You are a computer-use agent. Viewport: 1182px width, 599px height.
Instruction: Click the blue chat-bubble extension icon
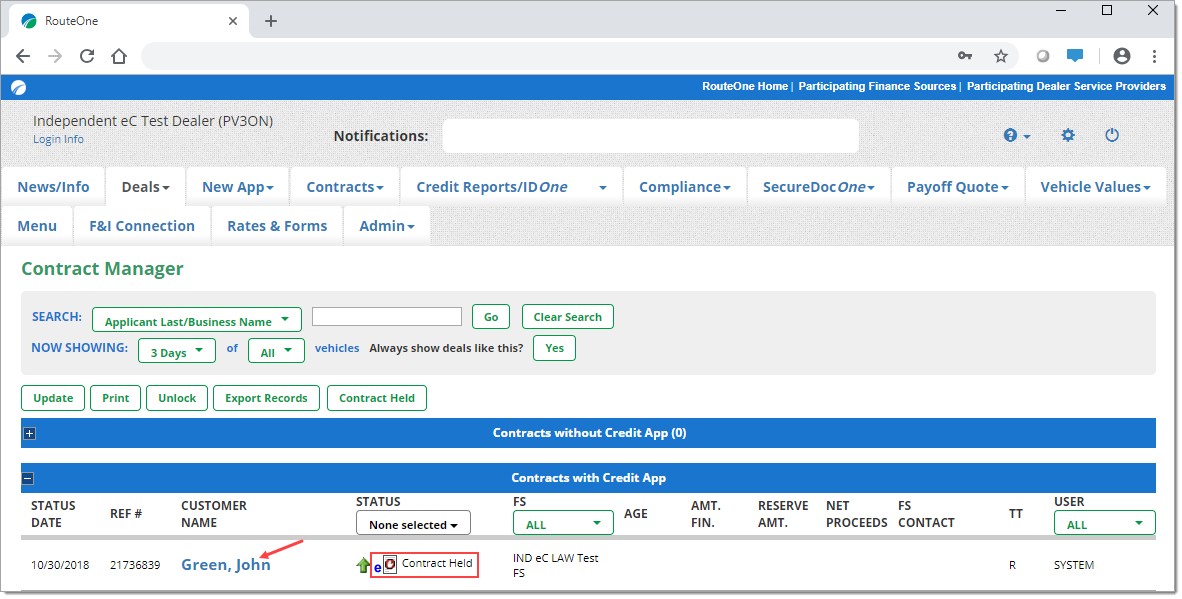[x=1075, y=56]
